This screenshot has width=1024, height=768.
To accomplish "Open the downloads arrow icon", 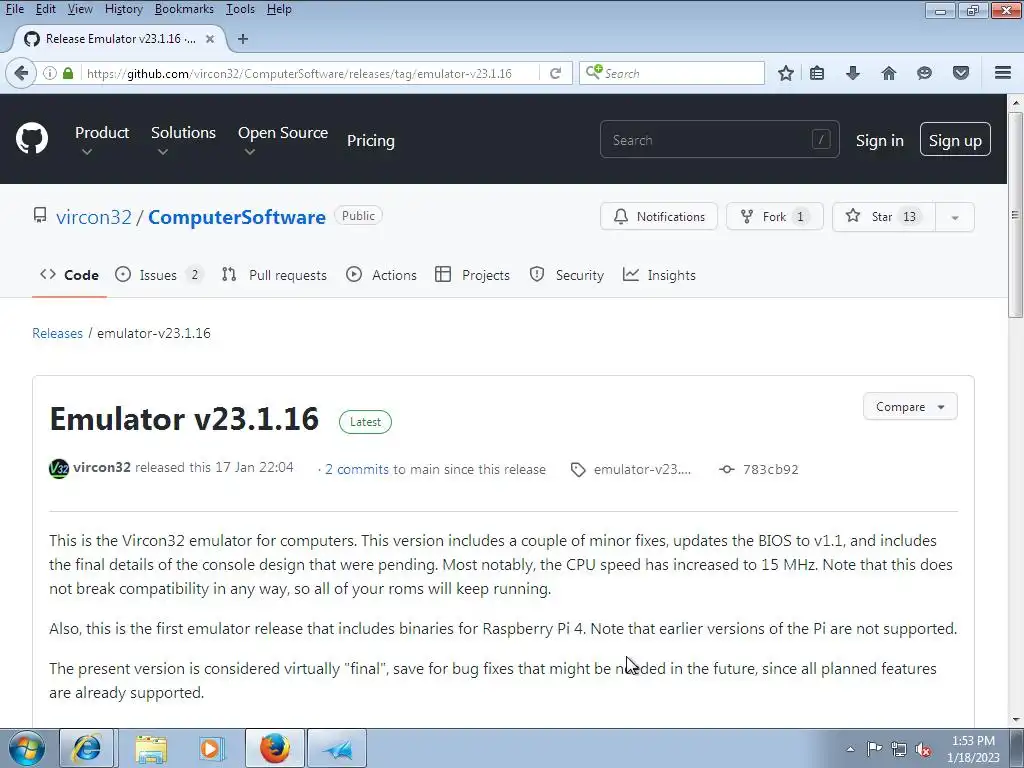I will (x=852, y=73).
